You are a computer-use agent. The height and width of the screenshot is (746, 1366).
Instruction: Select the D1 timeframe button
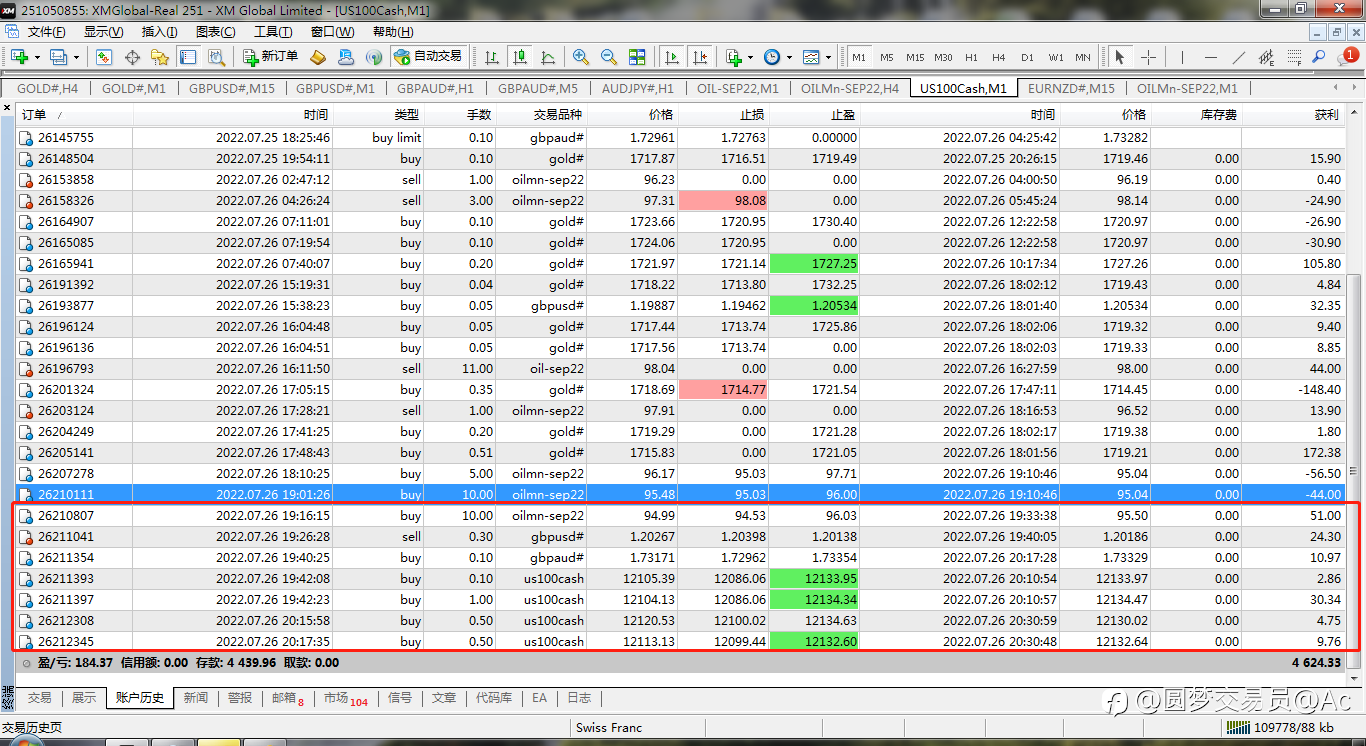[1027, 57]
